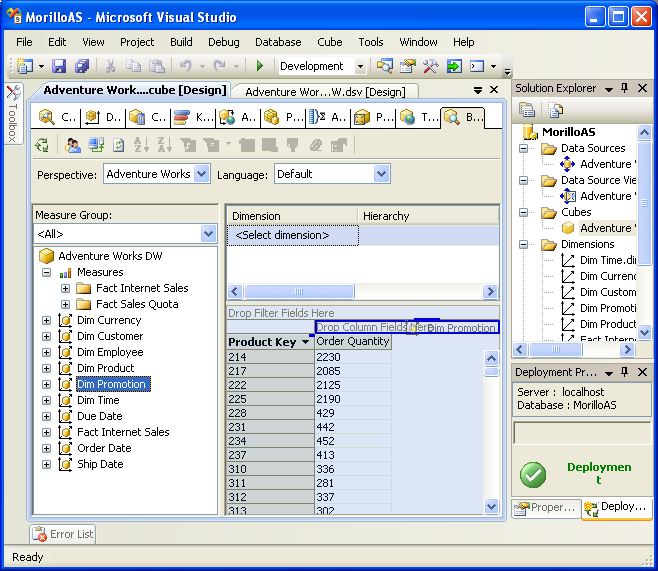Open the Toolbox side panel
The image size is (658, 571).
pos(13,114)
